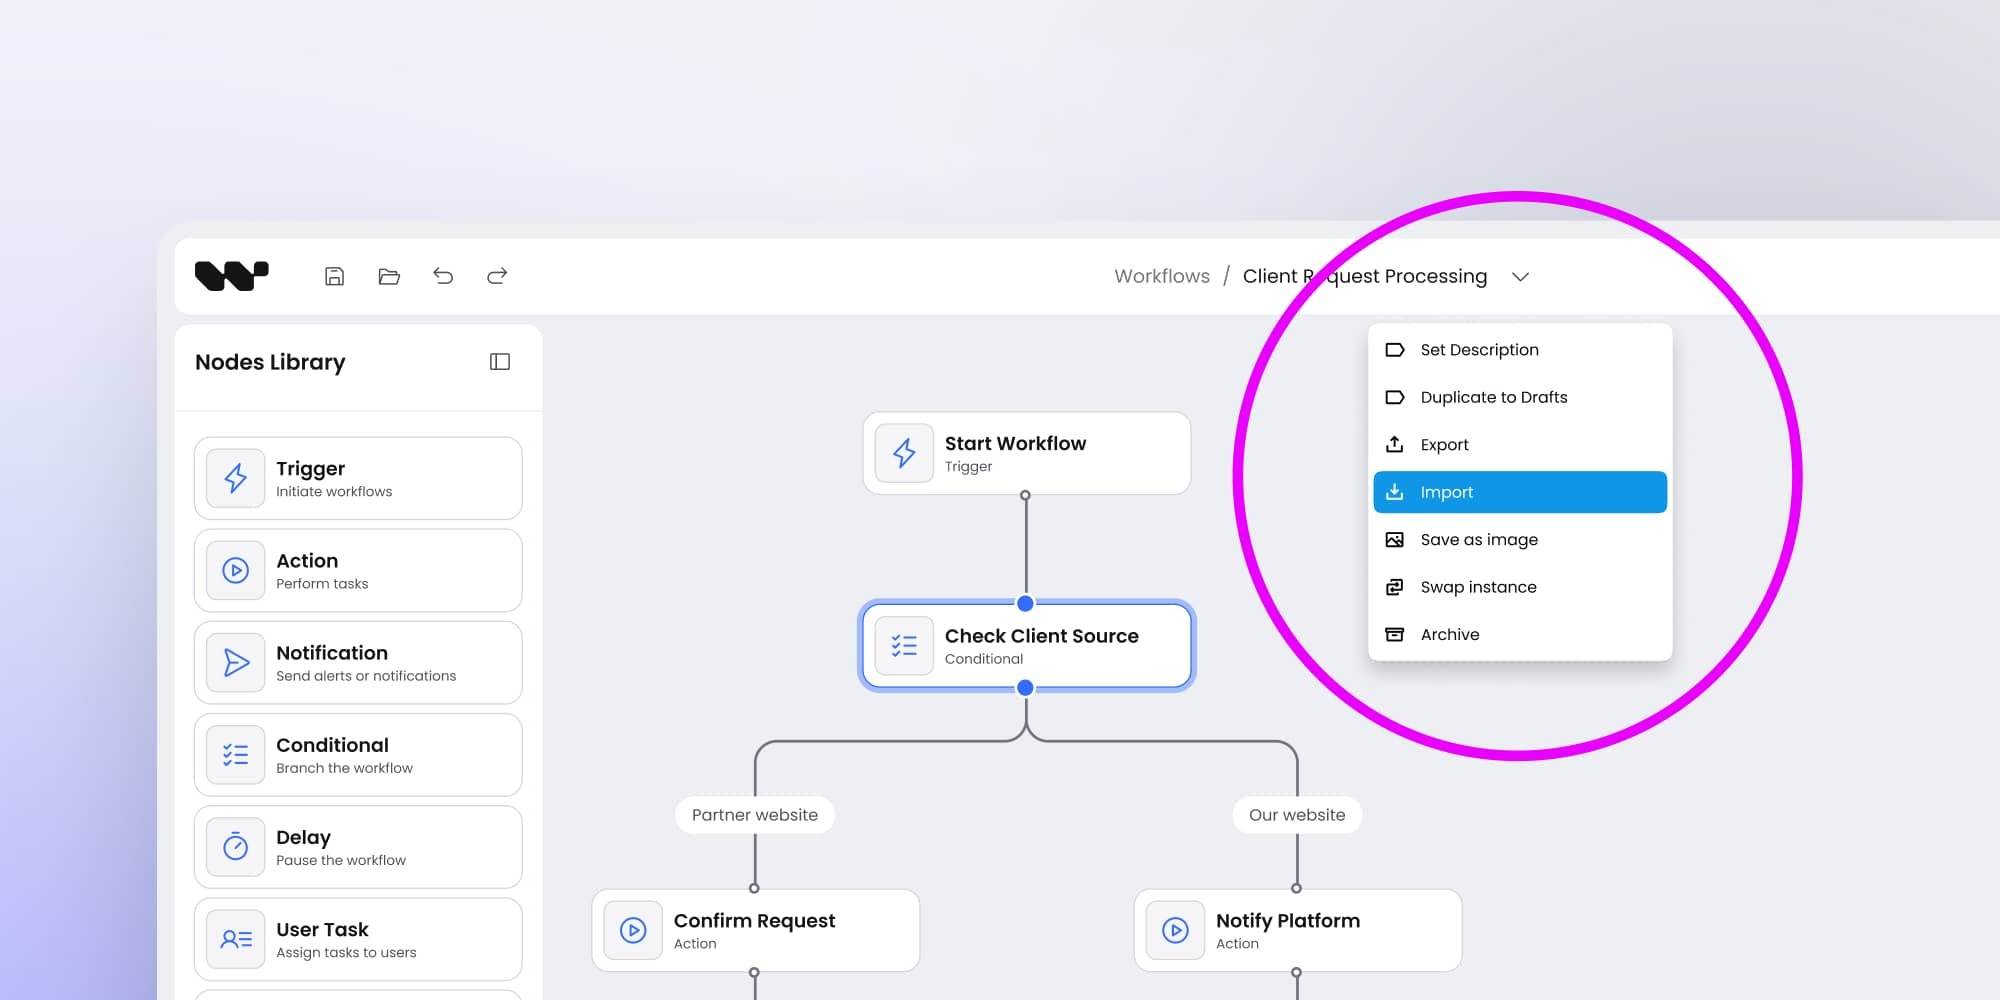Click the Delay timer icon

(236, 847)
